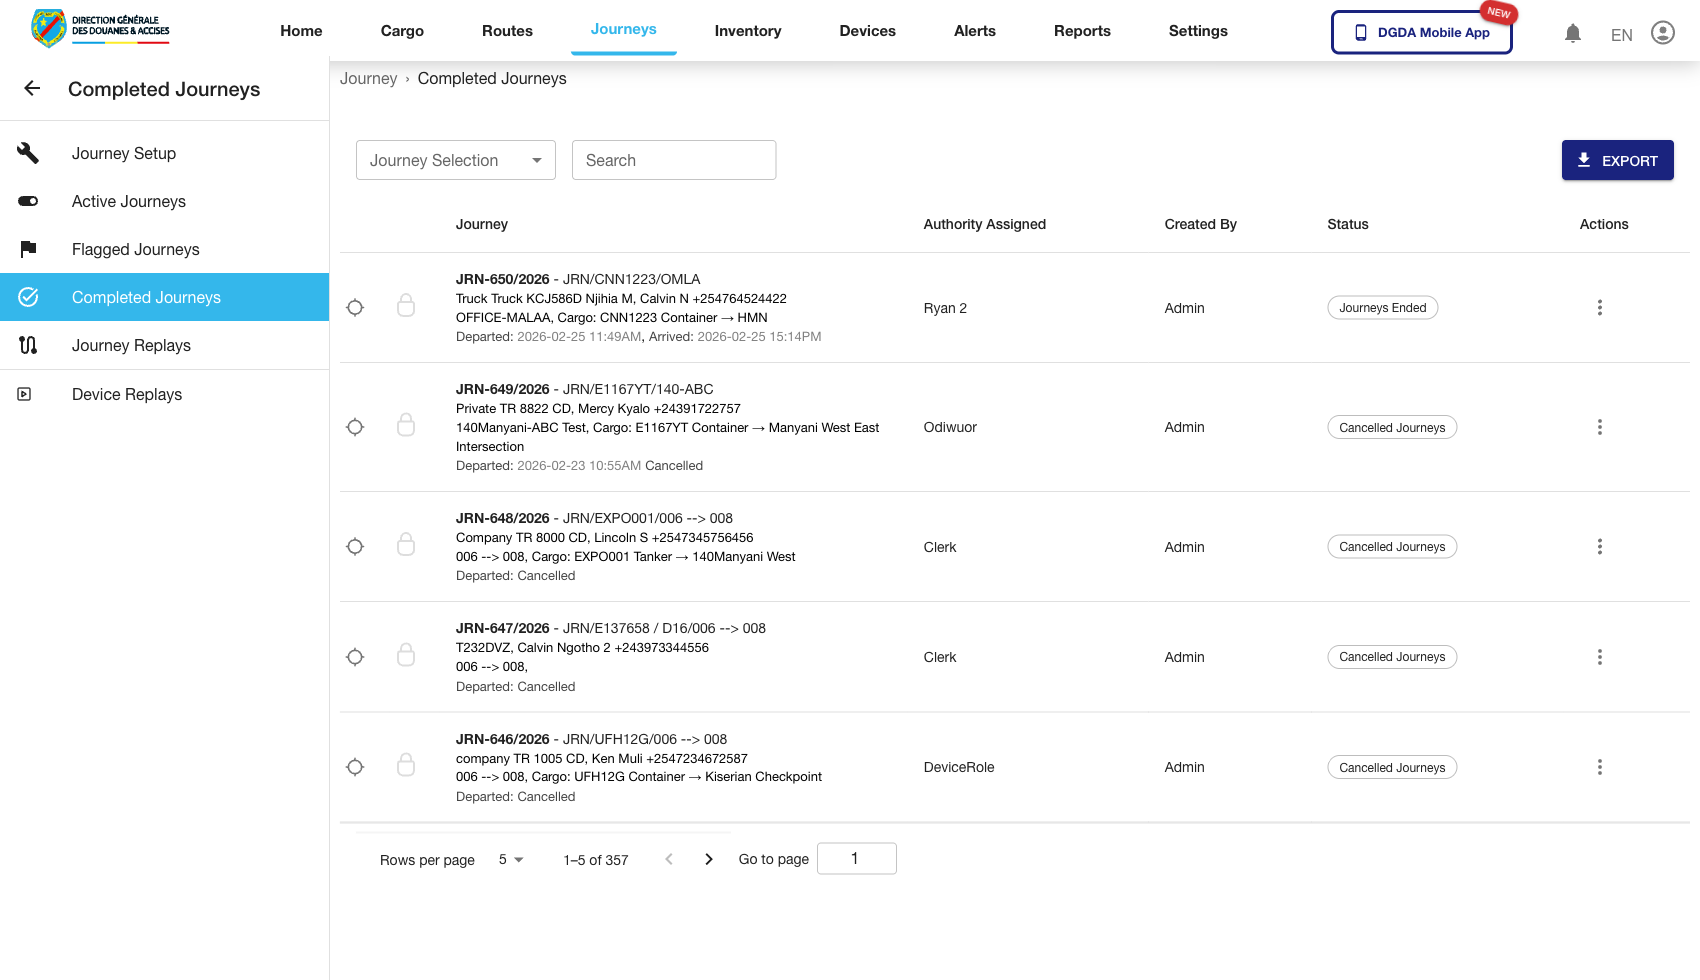1700x980 pixels.
Task: Switch the EN language selector
Action: pos(1621,35)
